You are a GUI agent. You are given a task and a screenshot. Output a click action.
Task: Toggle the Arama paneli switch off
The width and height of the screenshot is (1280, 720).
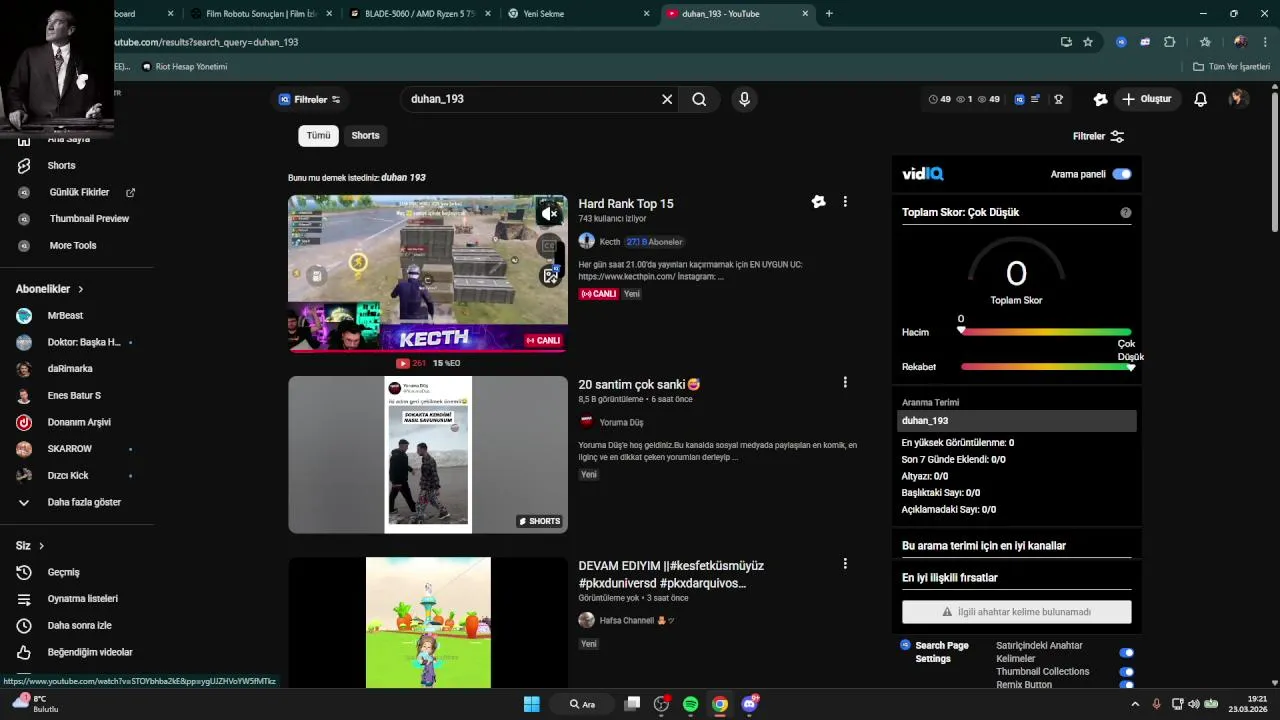point(1122,174)
